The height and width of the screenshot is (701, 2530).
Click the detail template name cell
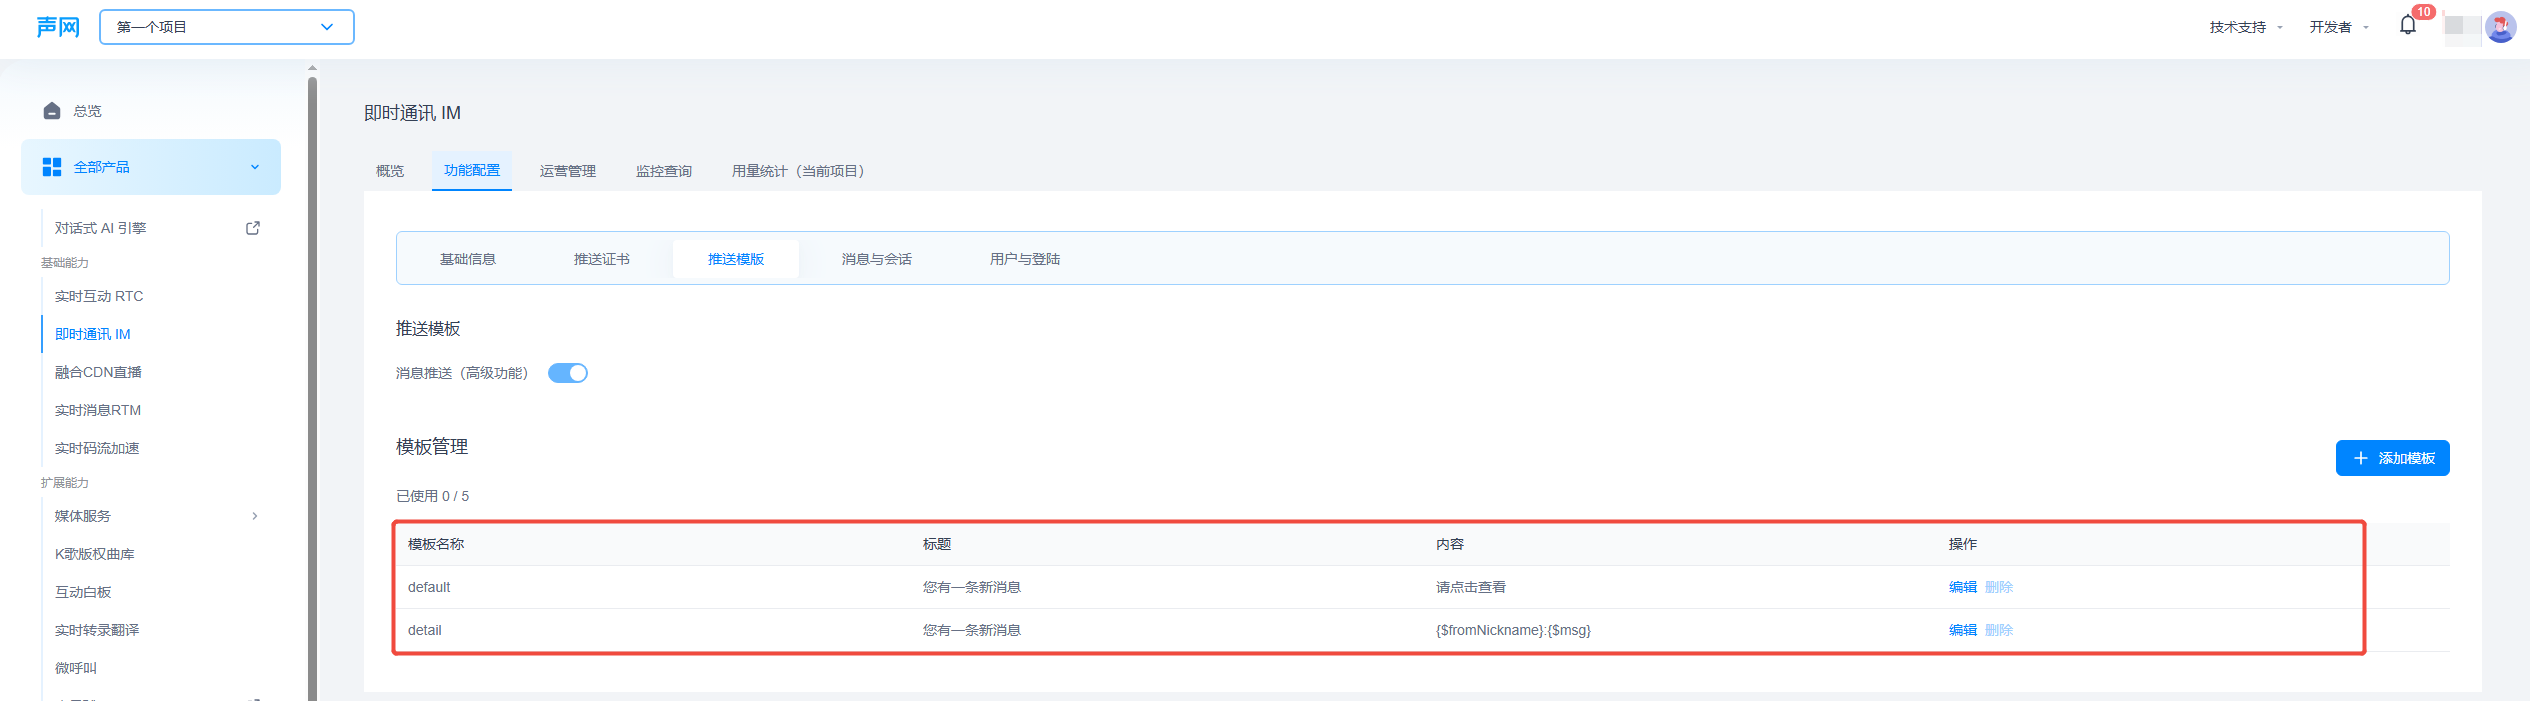(x=425, y=630)
